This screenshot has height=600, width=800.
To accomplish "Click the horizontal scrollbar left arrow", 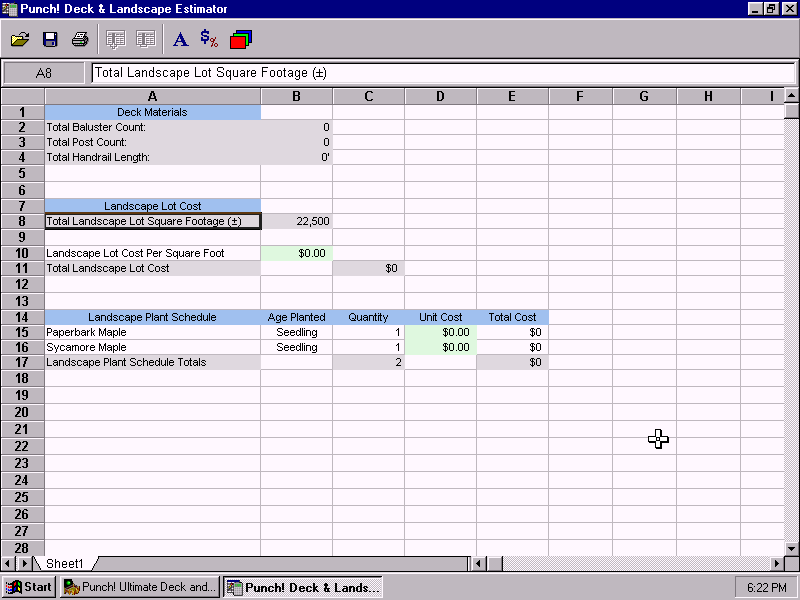I will tap(479, 564).
